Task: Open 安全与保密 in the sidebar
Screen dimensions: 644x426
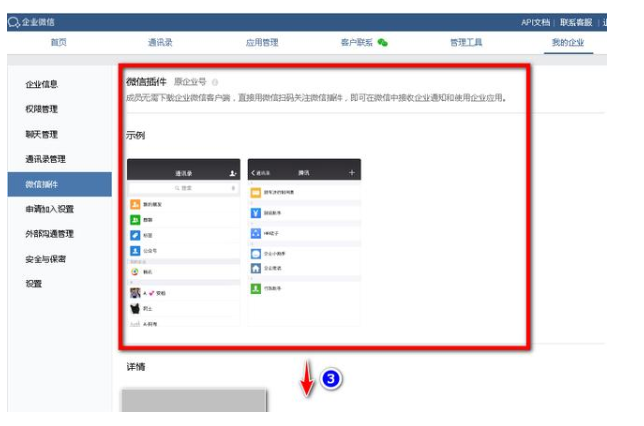Action: click(46, 259)
